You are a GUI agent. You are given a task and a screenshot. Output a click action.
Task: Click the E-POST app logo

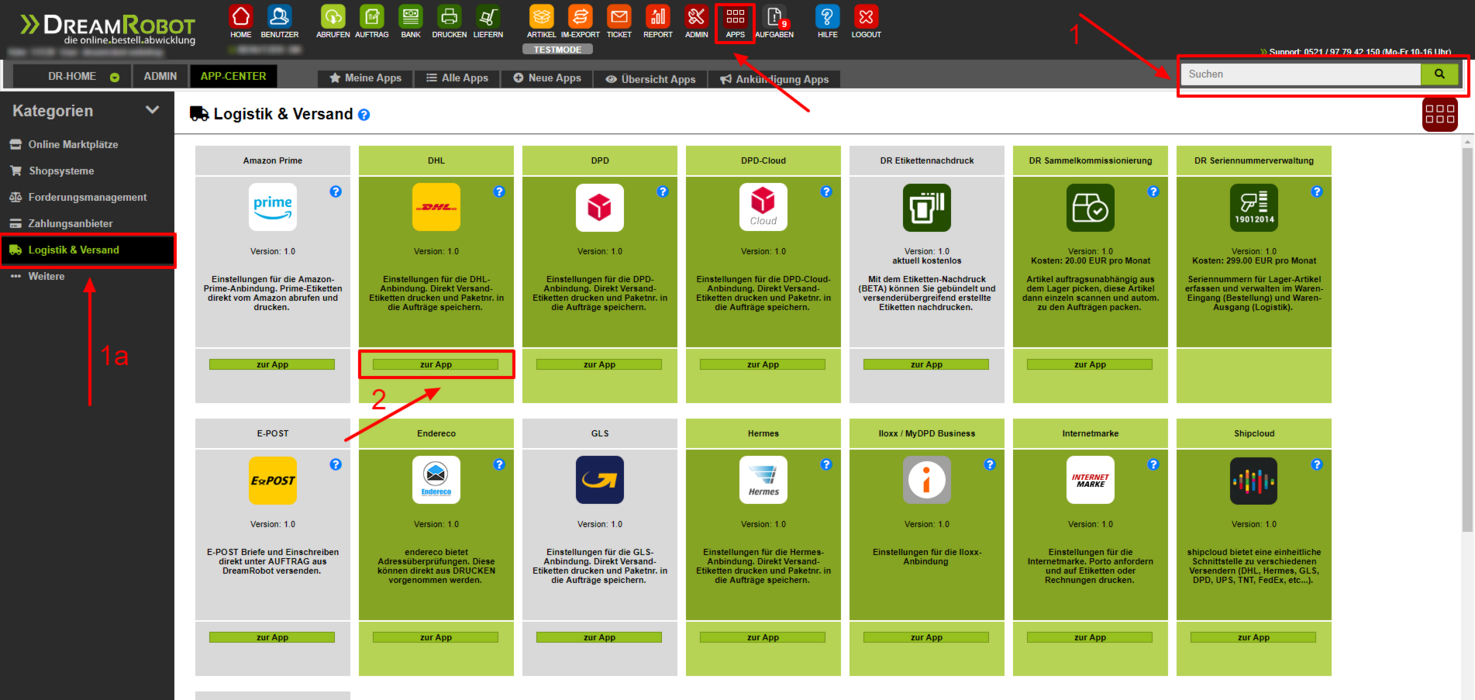tap(273, 480)
